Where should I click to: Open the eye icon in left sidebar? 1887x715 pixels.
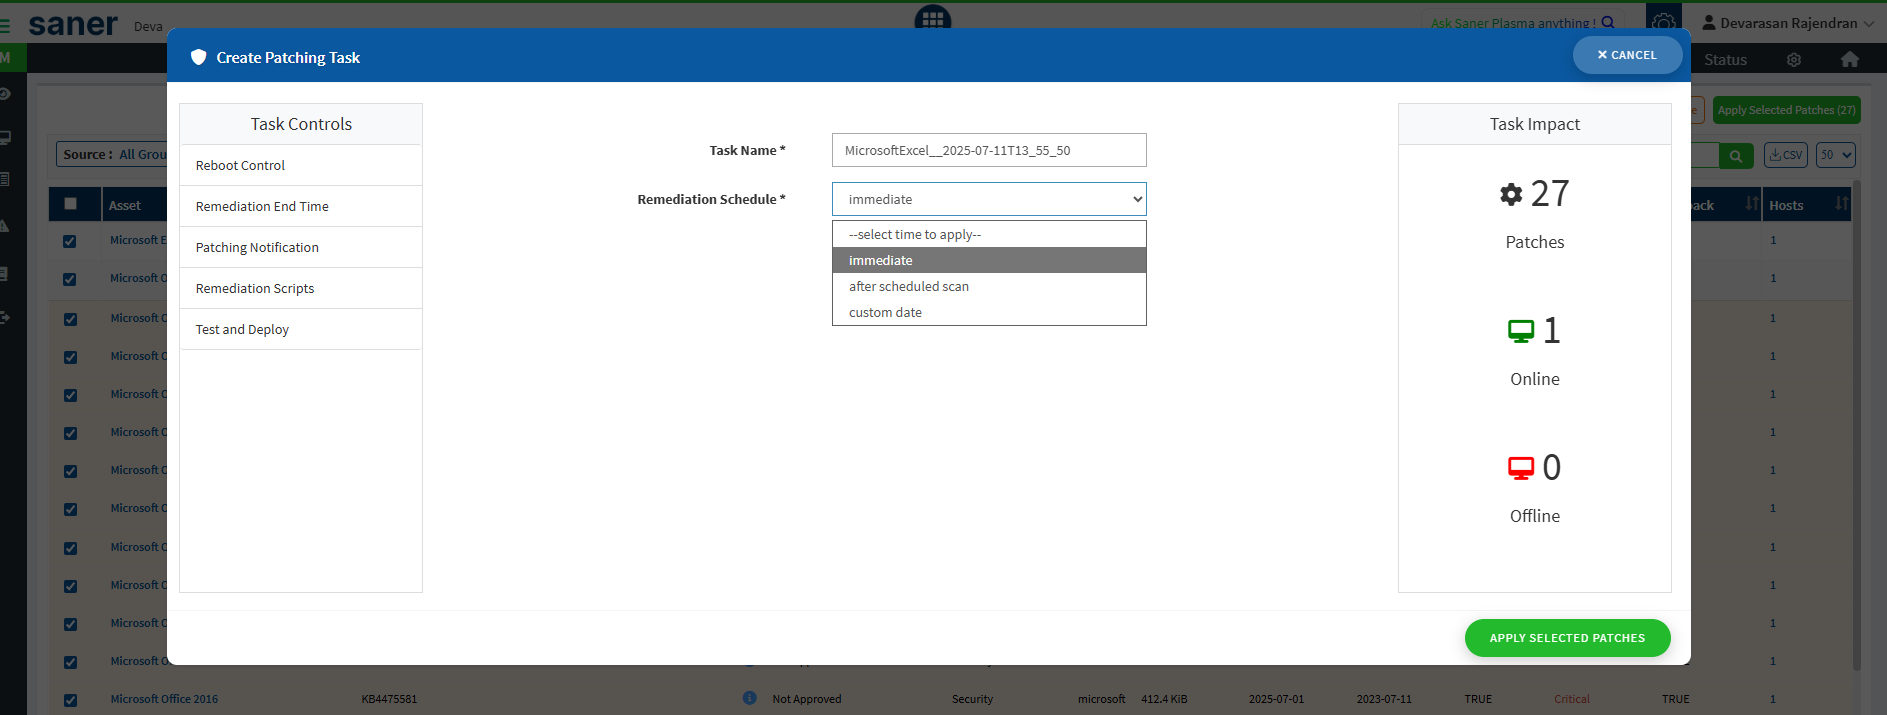tap(5, 94)
